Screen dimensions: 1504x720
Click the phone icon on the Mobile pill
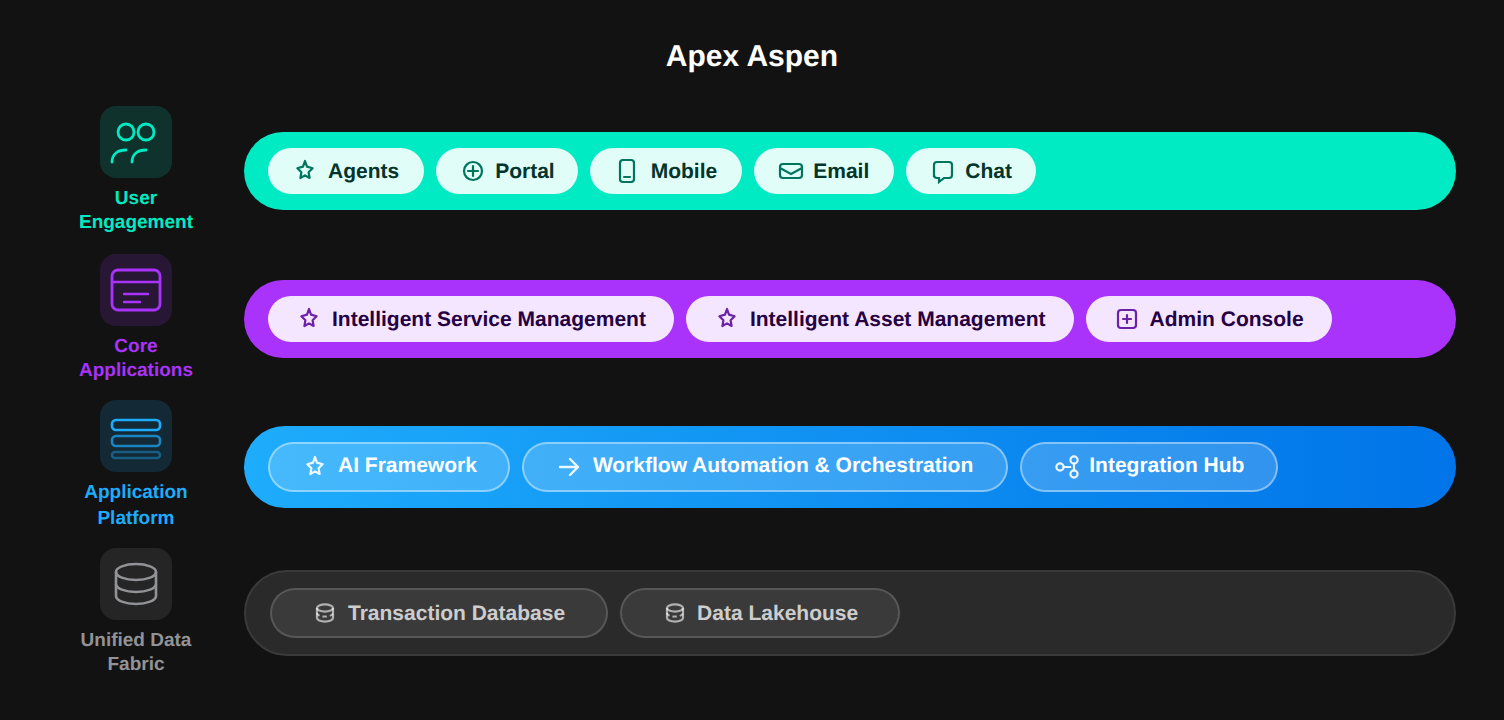pyautogui.click(x=626, y=170)
